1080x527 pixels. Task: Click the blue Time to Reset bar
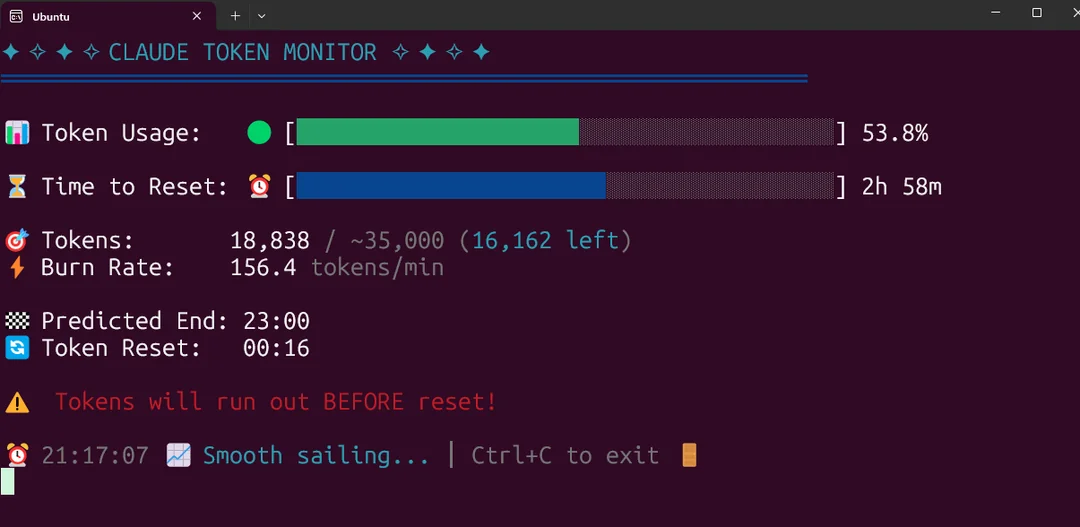point(450,186)
